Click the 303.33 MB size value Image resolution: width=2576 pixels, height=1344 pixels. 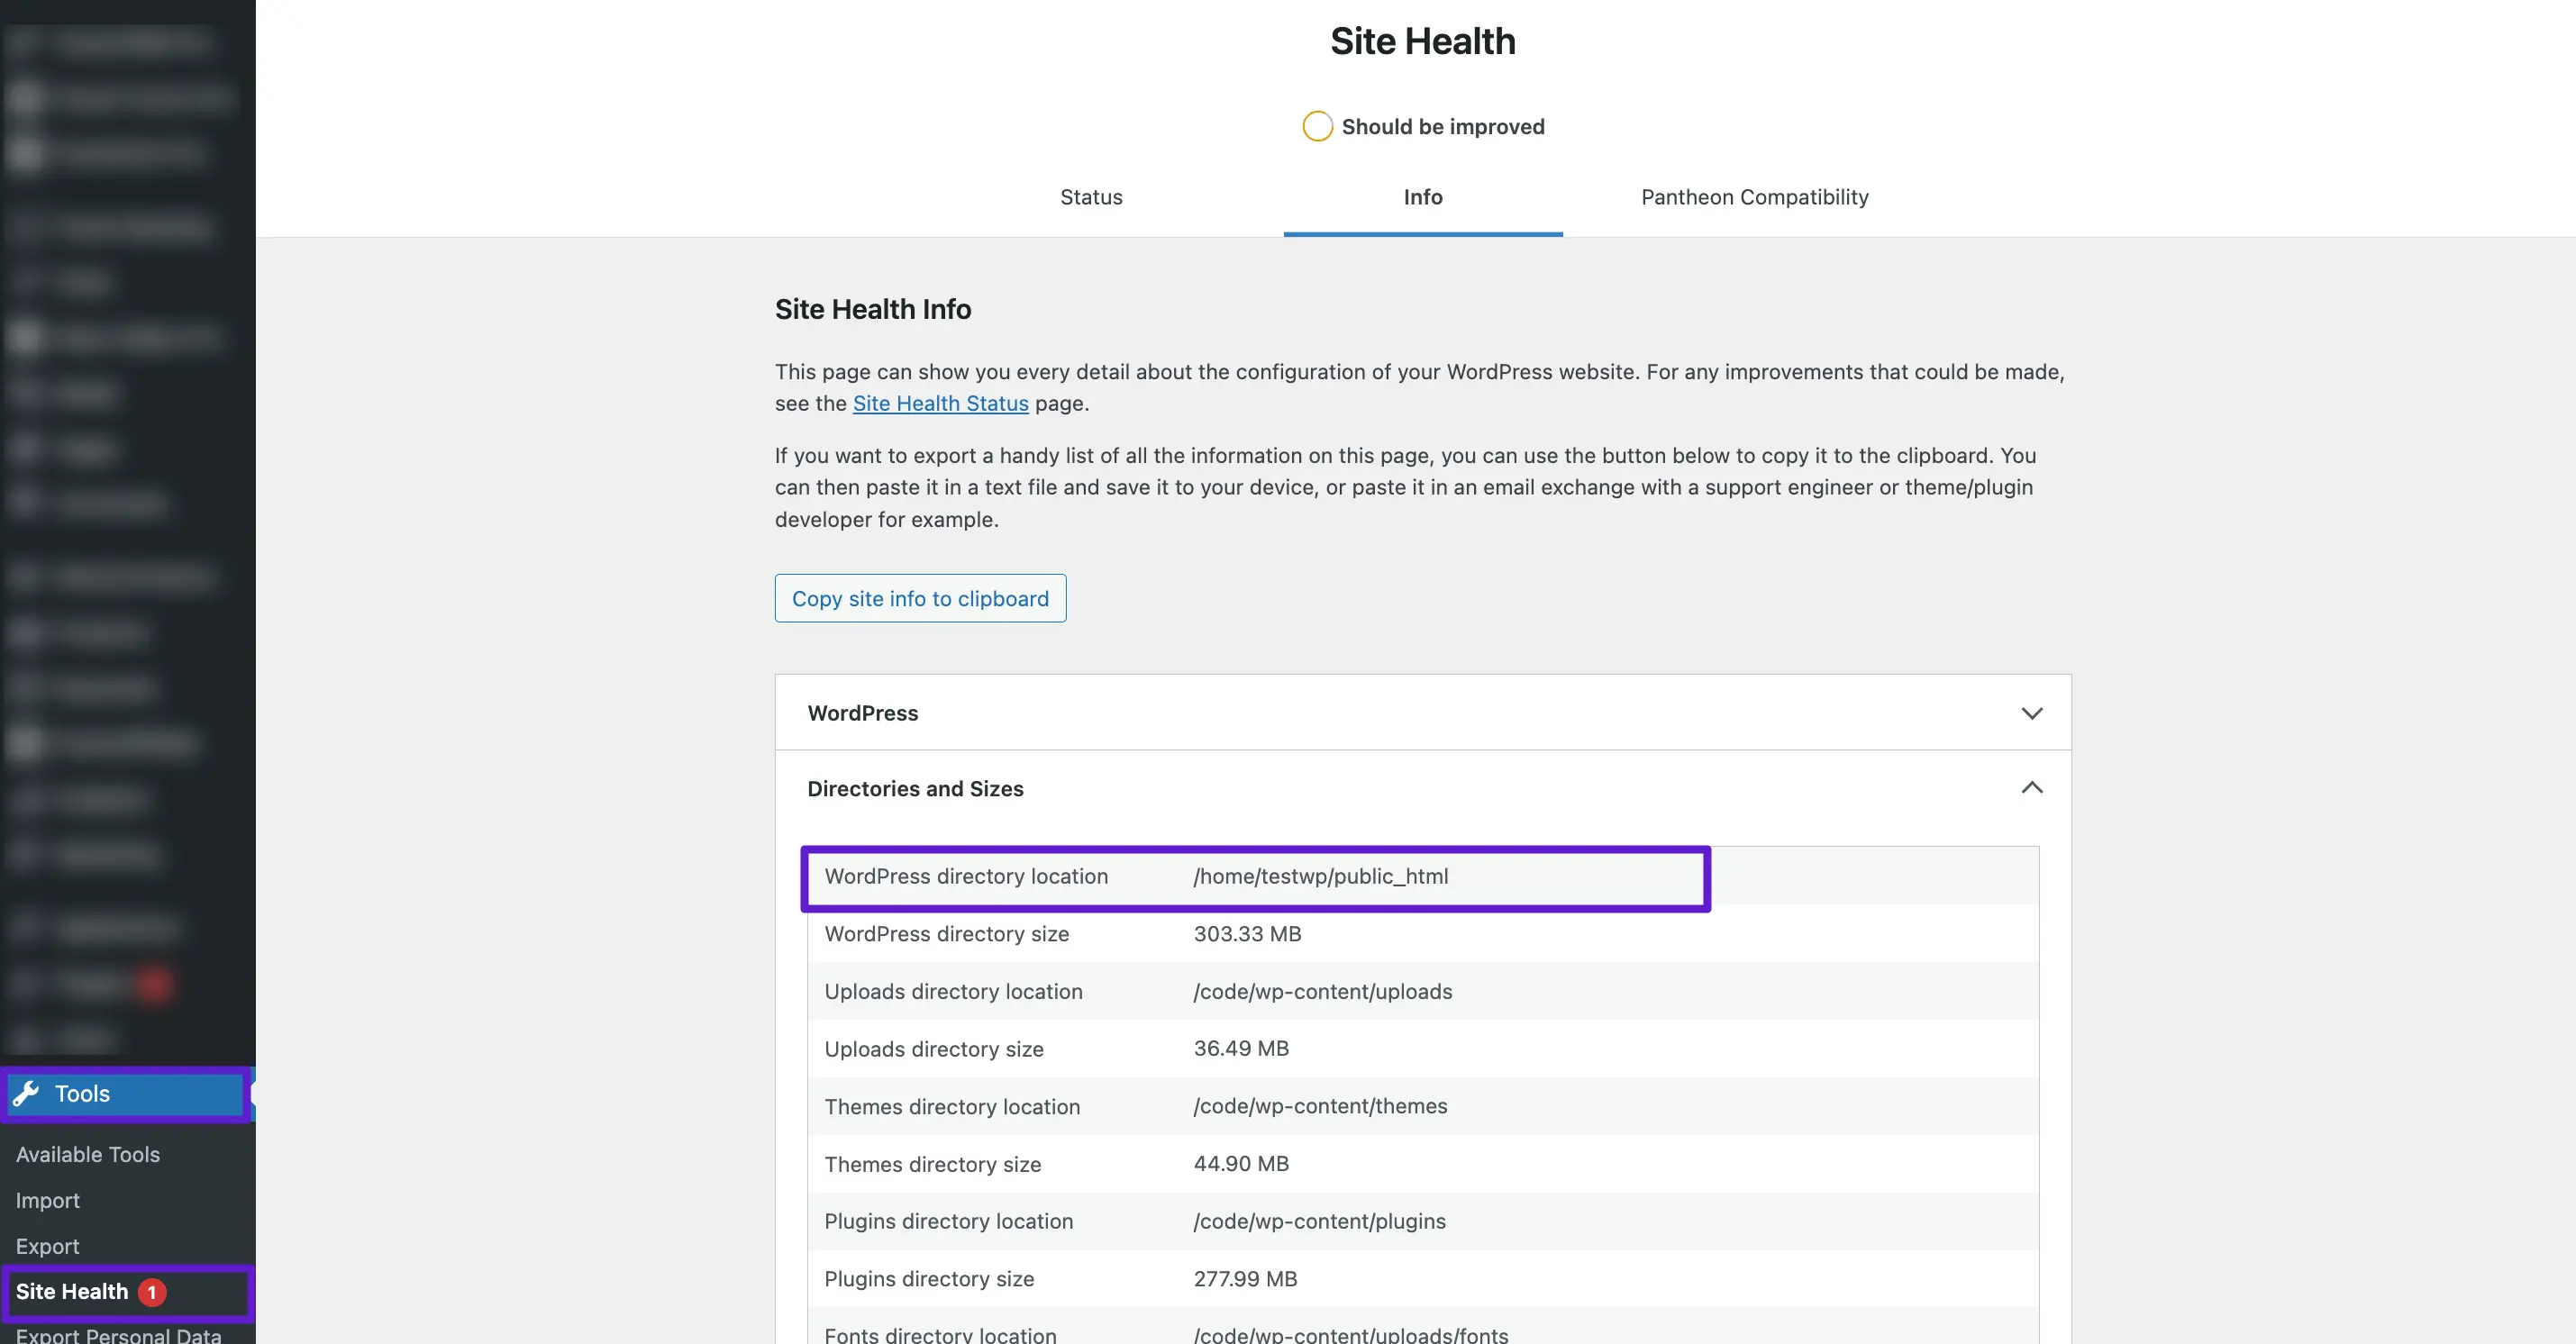(x=1247, y=934)
